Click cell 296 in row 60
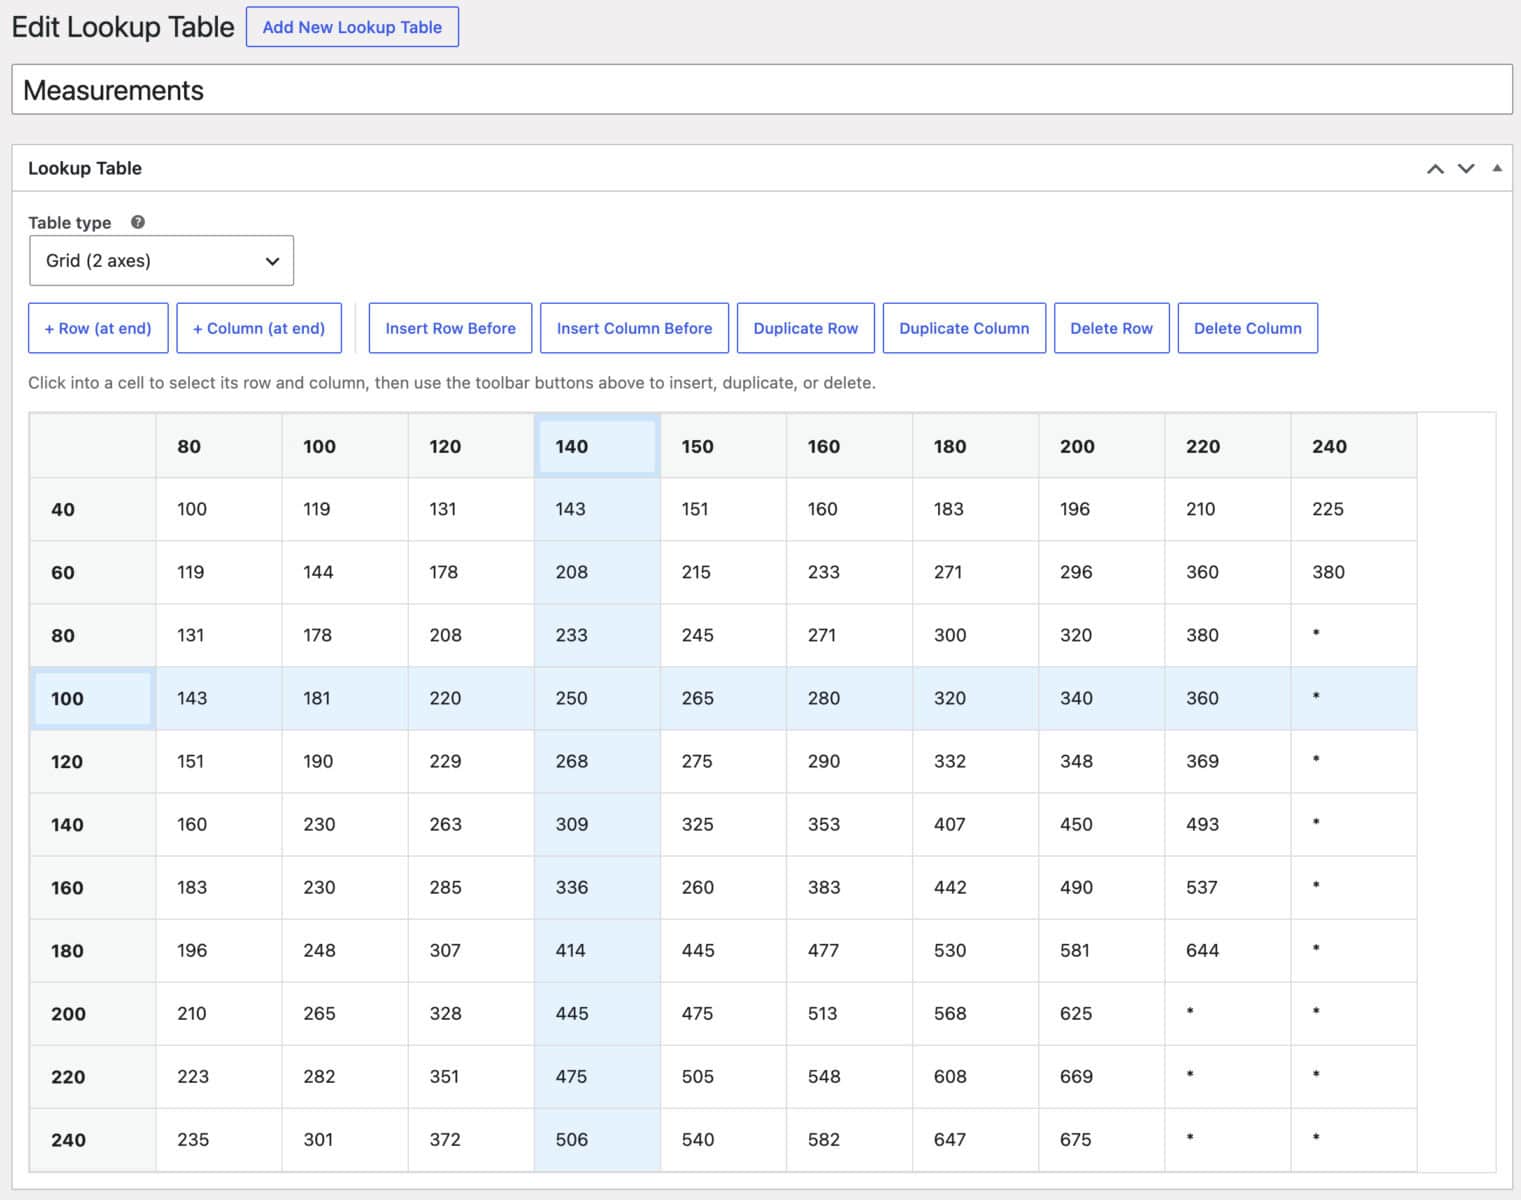 click(1102, 572)
